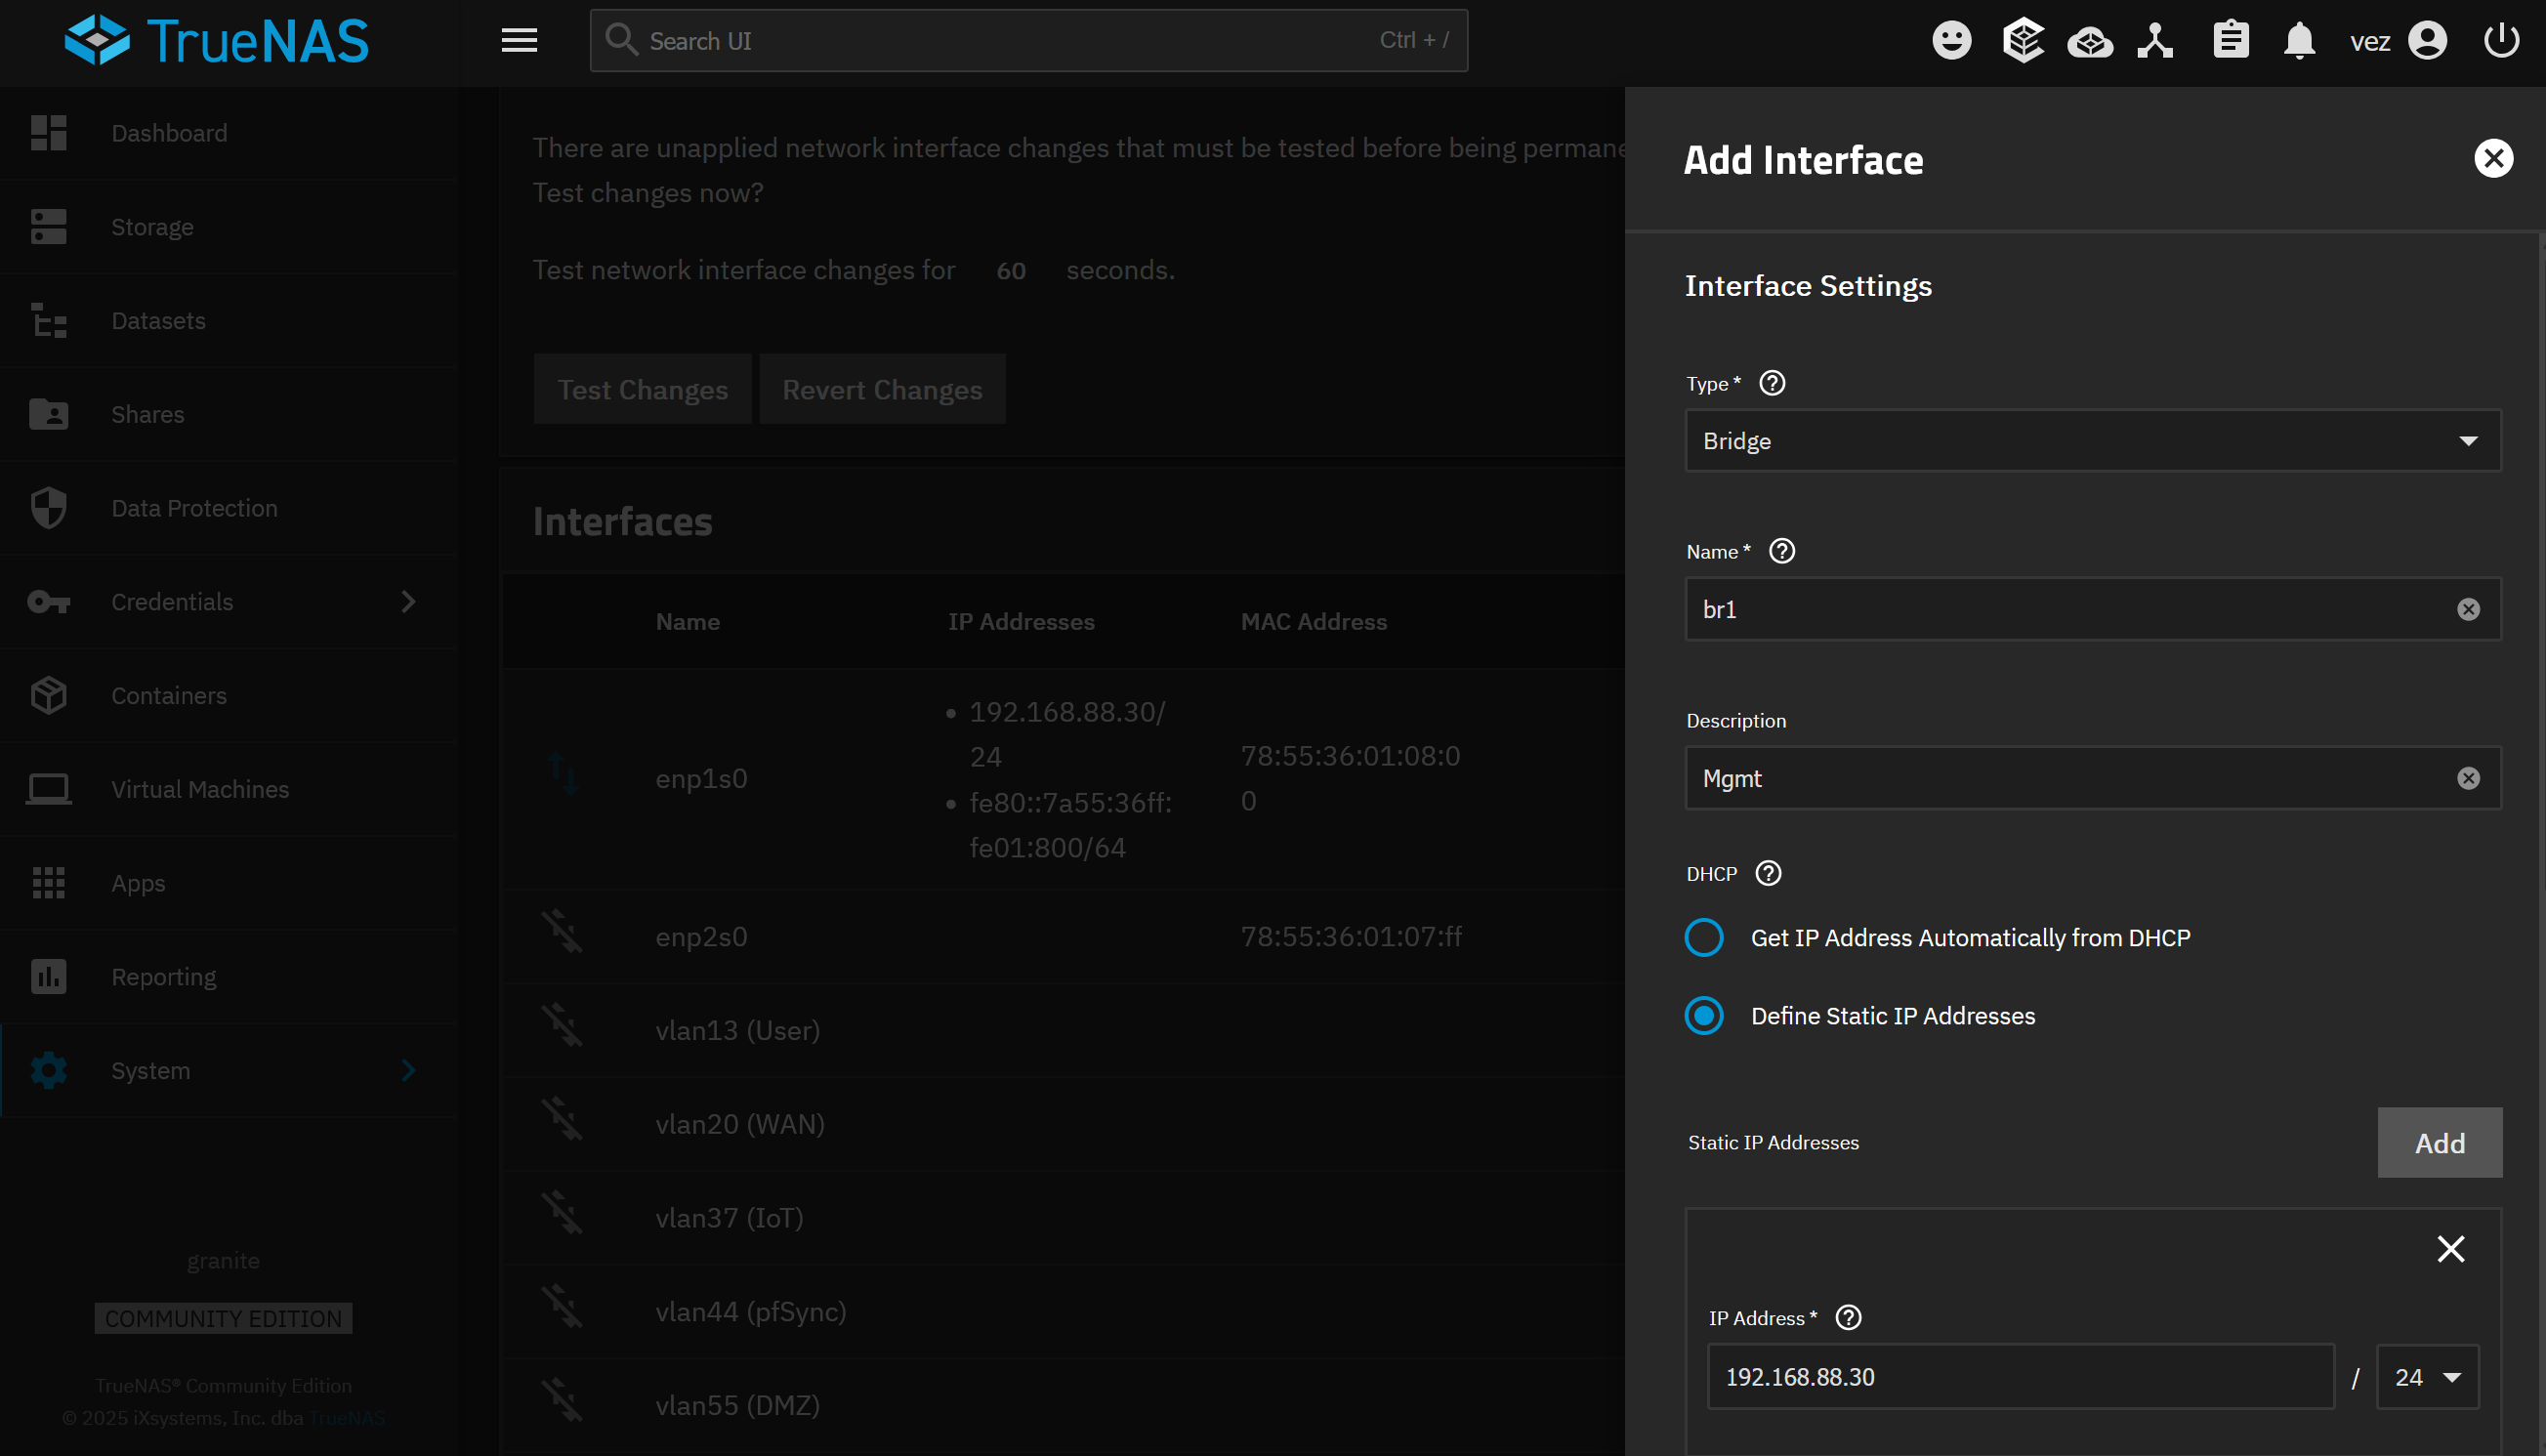Click the Add static IP button
The height and width of the screenshot is (1456, 2546).
[2438, 1142]
